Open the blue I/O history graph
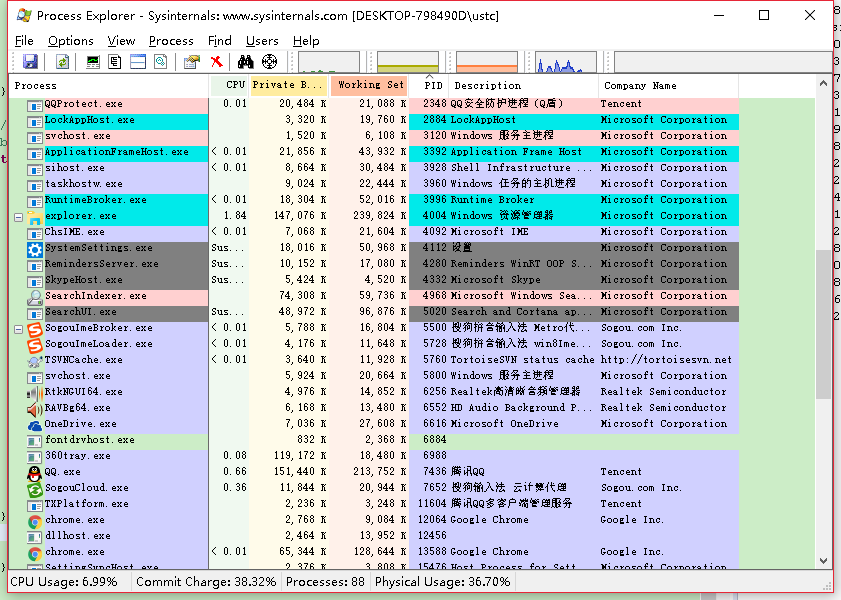 tap(566, 62)
